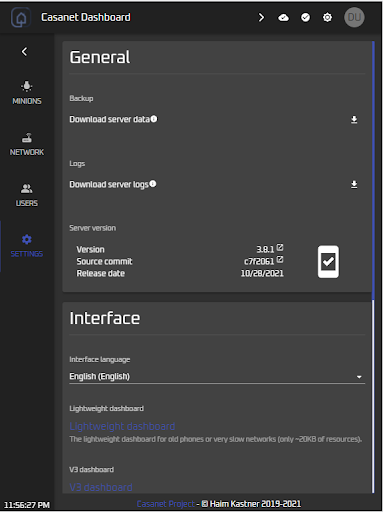
Task: Open the Network section
Action: pyautogui.click(x=27, y=144)
